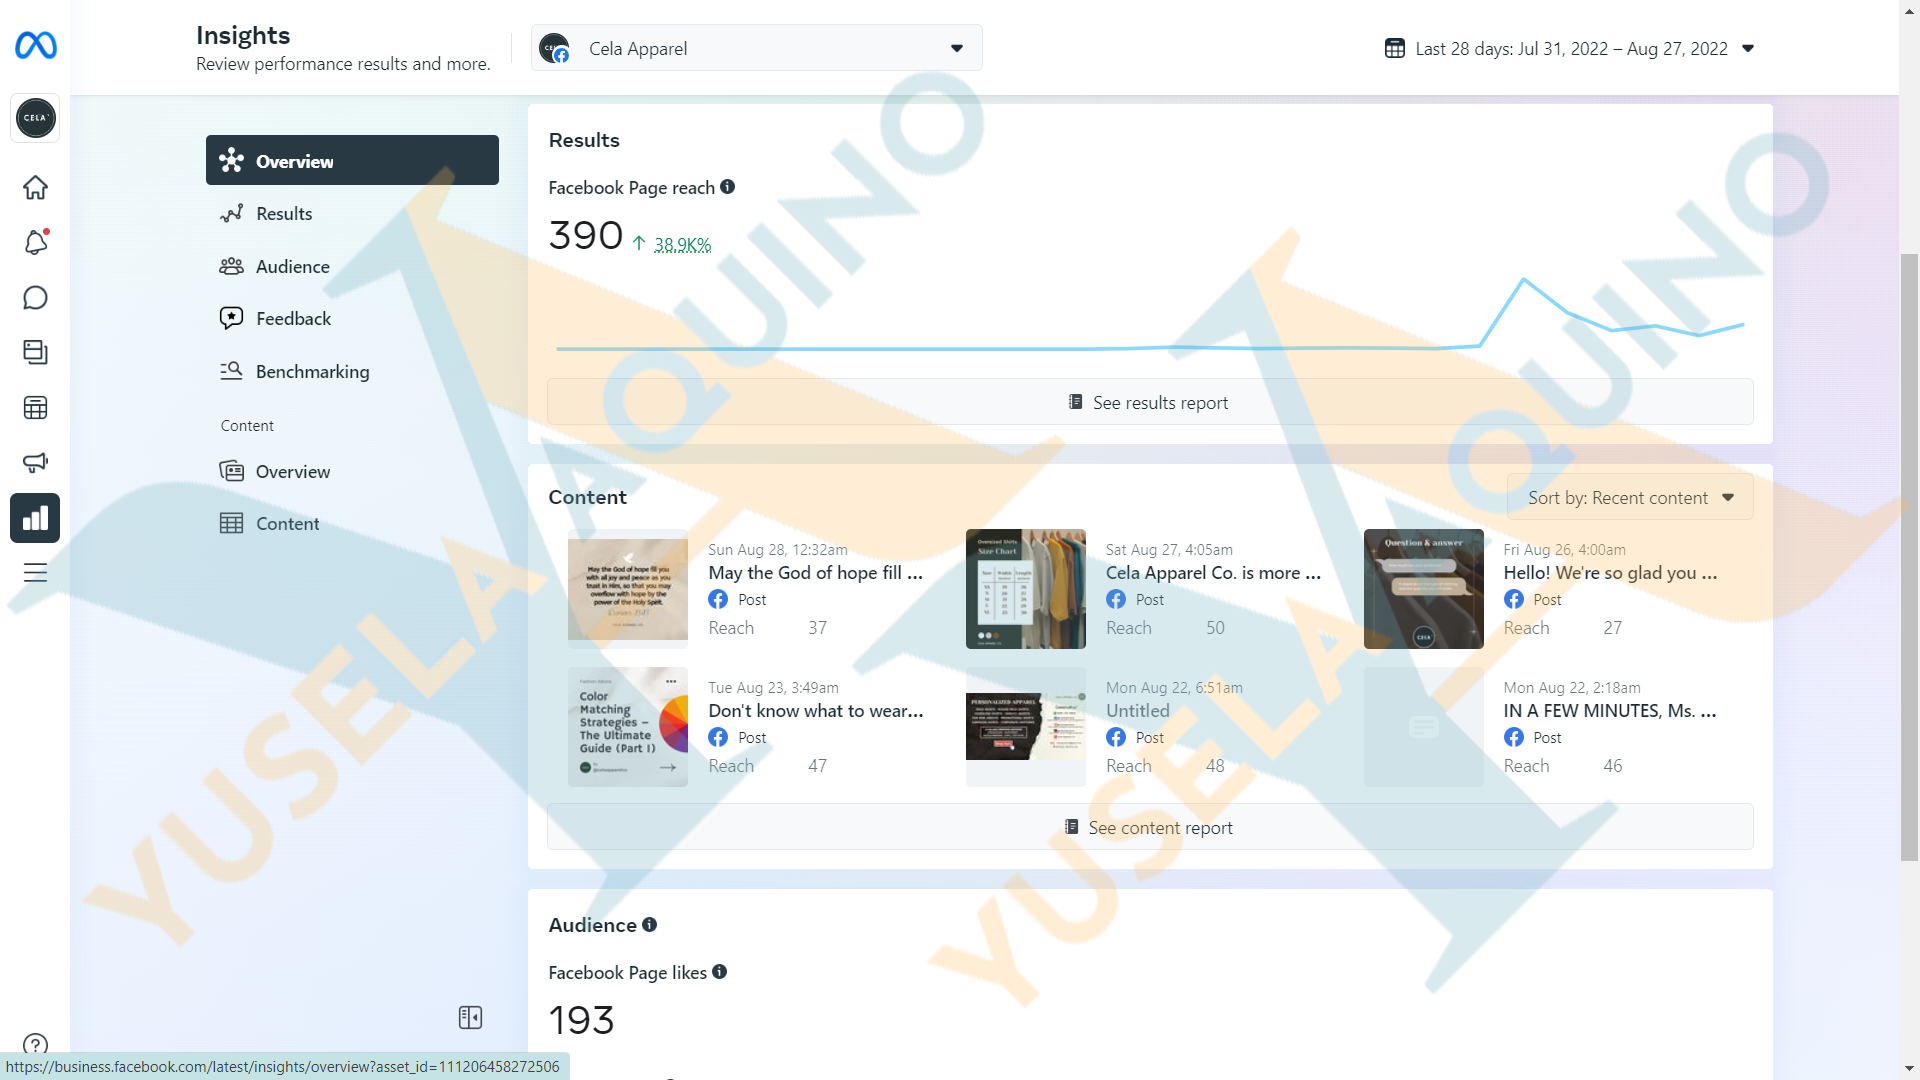Open the Planner grid icon

(x=35, y=407)
